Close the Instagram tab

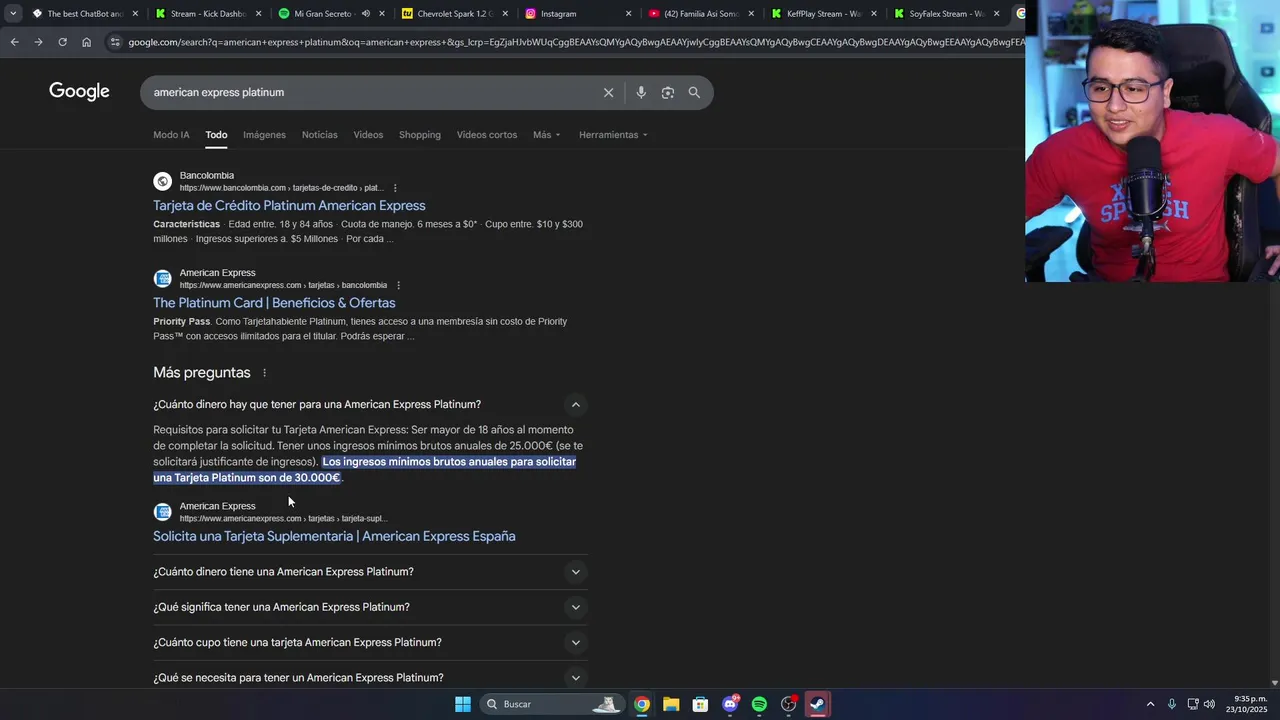coord(628,14)
